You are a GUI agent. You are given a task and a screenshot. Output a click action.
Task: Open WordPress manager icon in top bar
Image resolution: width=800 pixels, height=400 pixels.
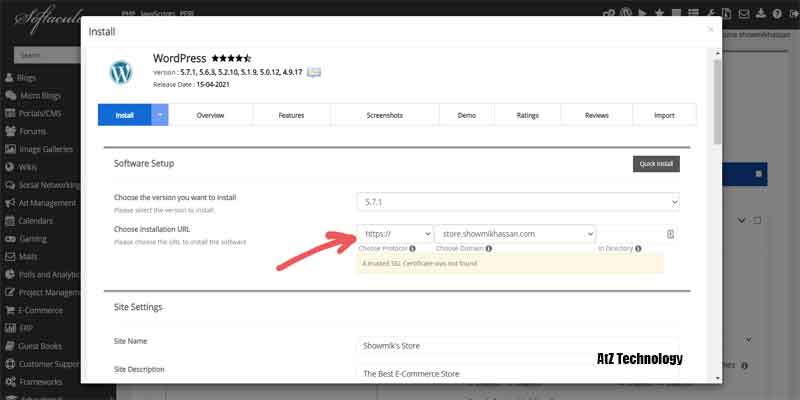[626, 14]
